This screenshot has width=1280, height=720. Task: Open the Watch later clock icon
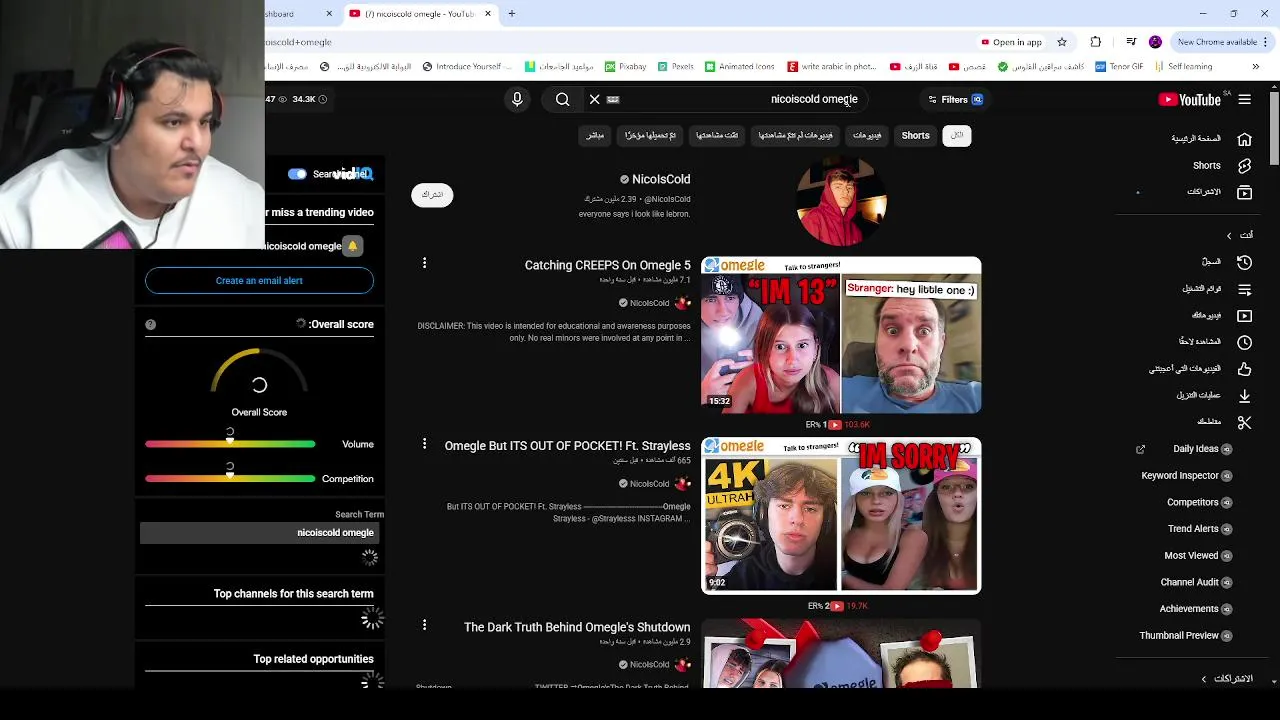1244,342
